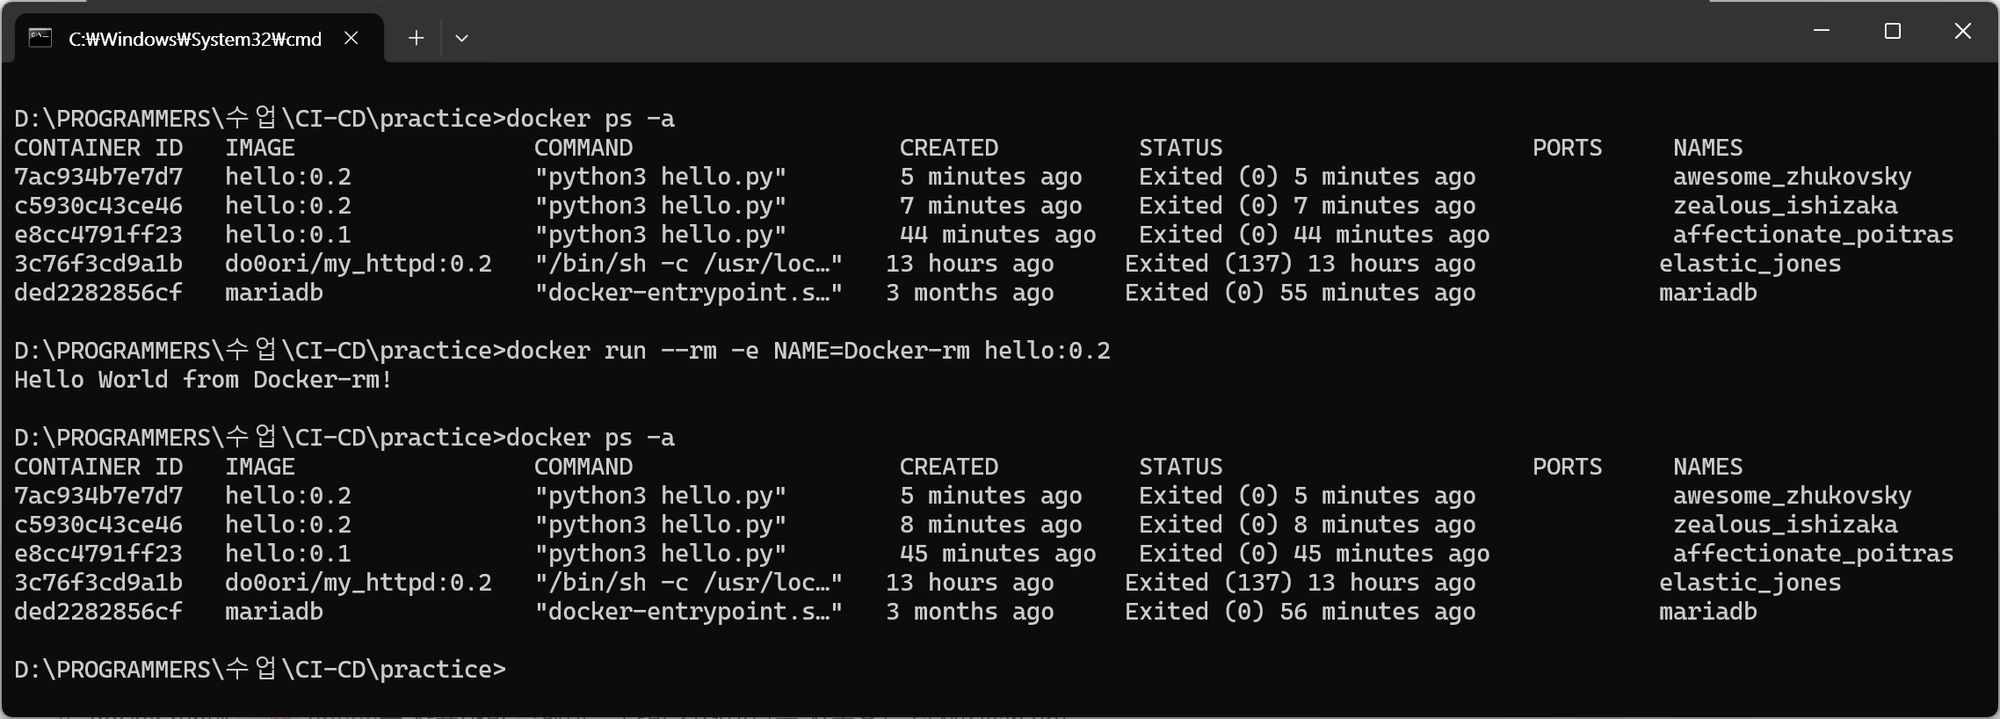Click the STATUS header in second listing
This screenshot has width=2000, height=719.
tap(1180, 467)
